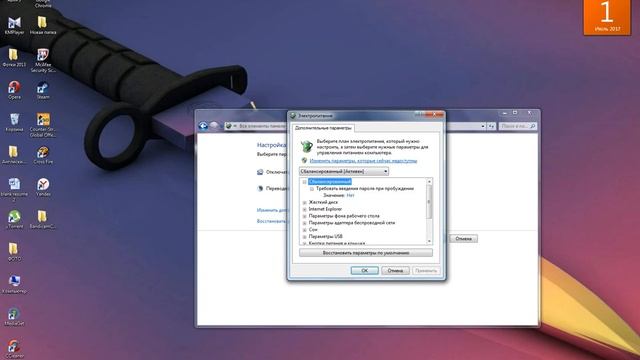The height and width of the screenshot is (360, 640).
Task: Select the highlighted Сбалансированный tree row
Action: (330, 182)
